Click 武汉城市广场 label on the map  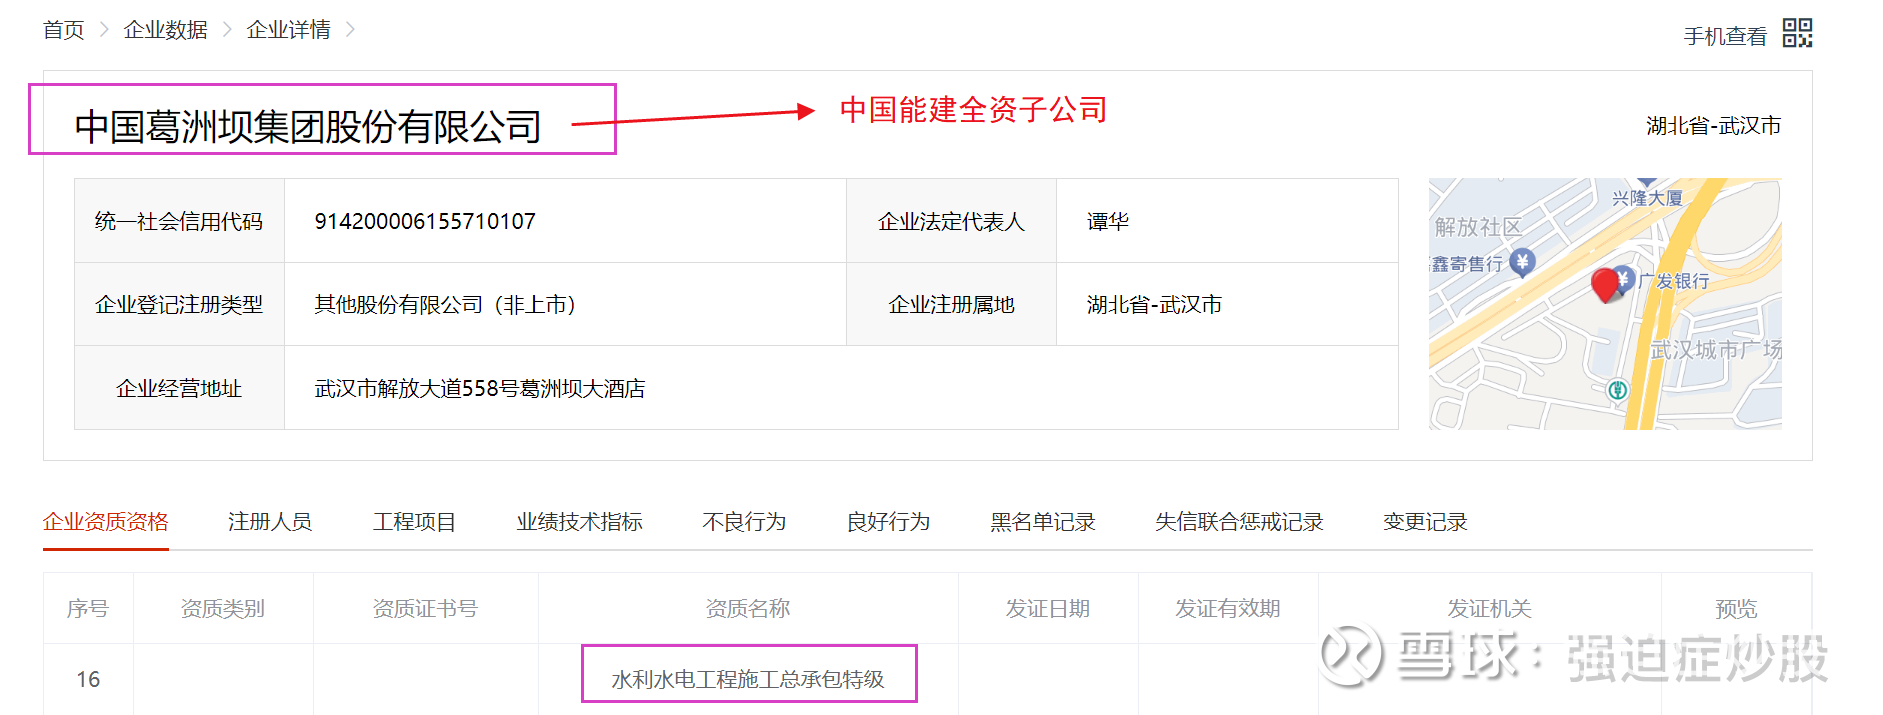pos(1715,349)
